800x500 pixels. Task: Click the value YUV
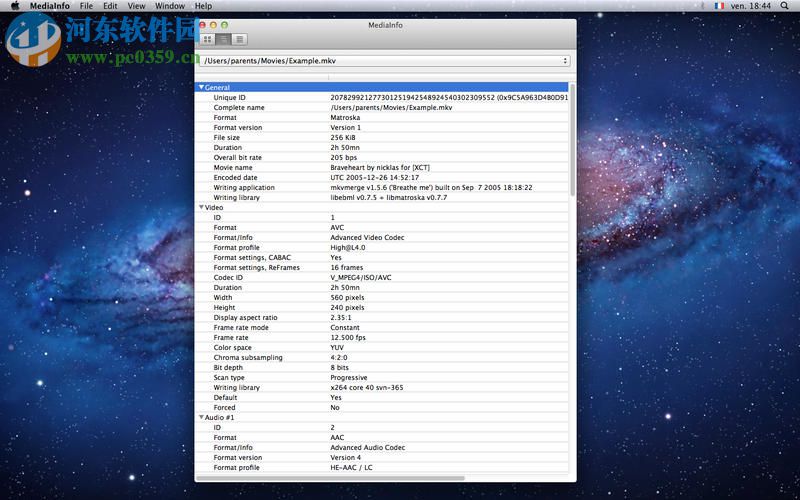(337, 347)
